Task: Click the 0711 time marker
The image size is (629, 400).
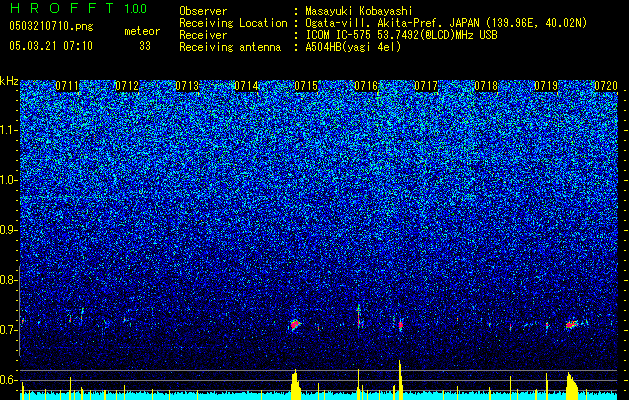Action: [67, 86]
